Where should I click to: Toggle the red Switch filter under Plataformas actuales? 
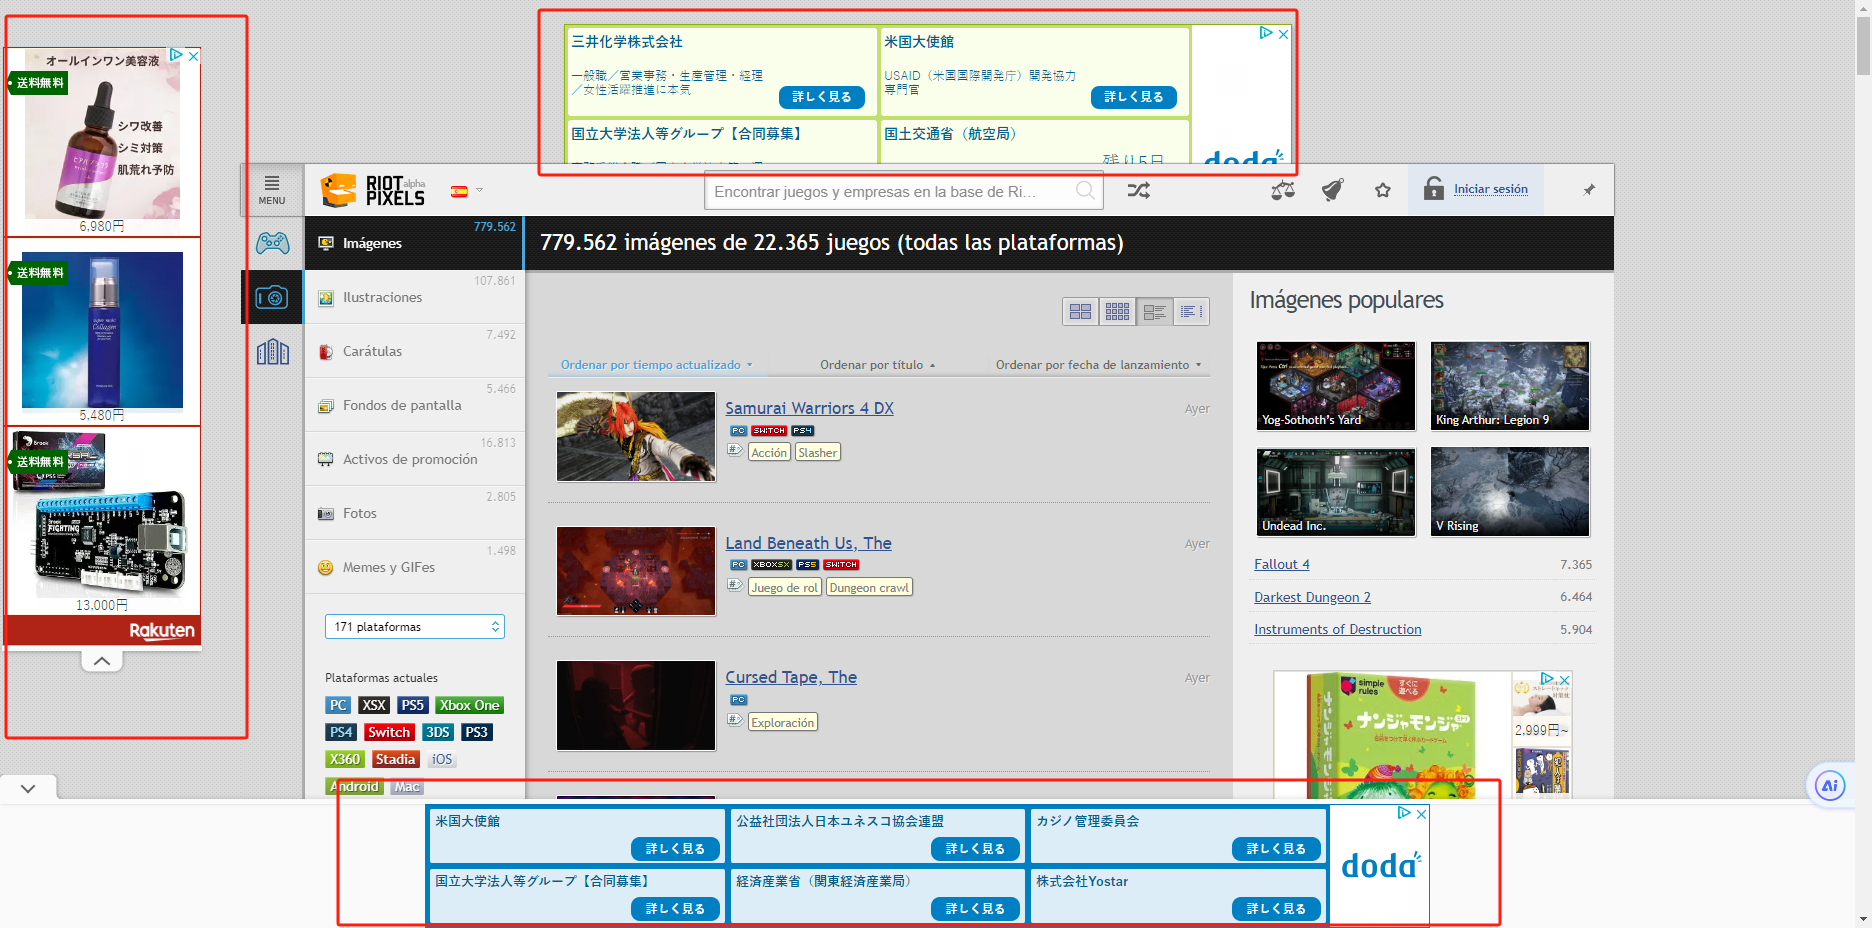pos(389,733)
